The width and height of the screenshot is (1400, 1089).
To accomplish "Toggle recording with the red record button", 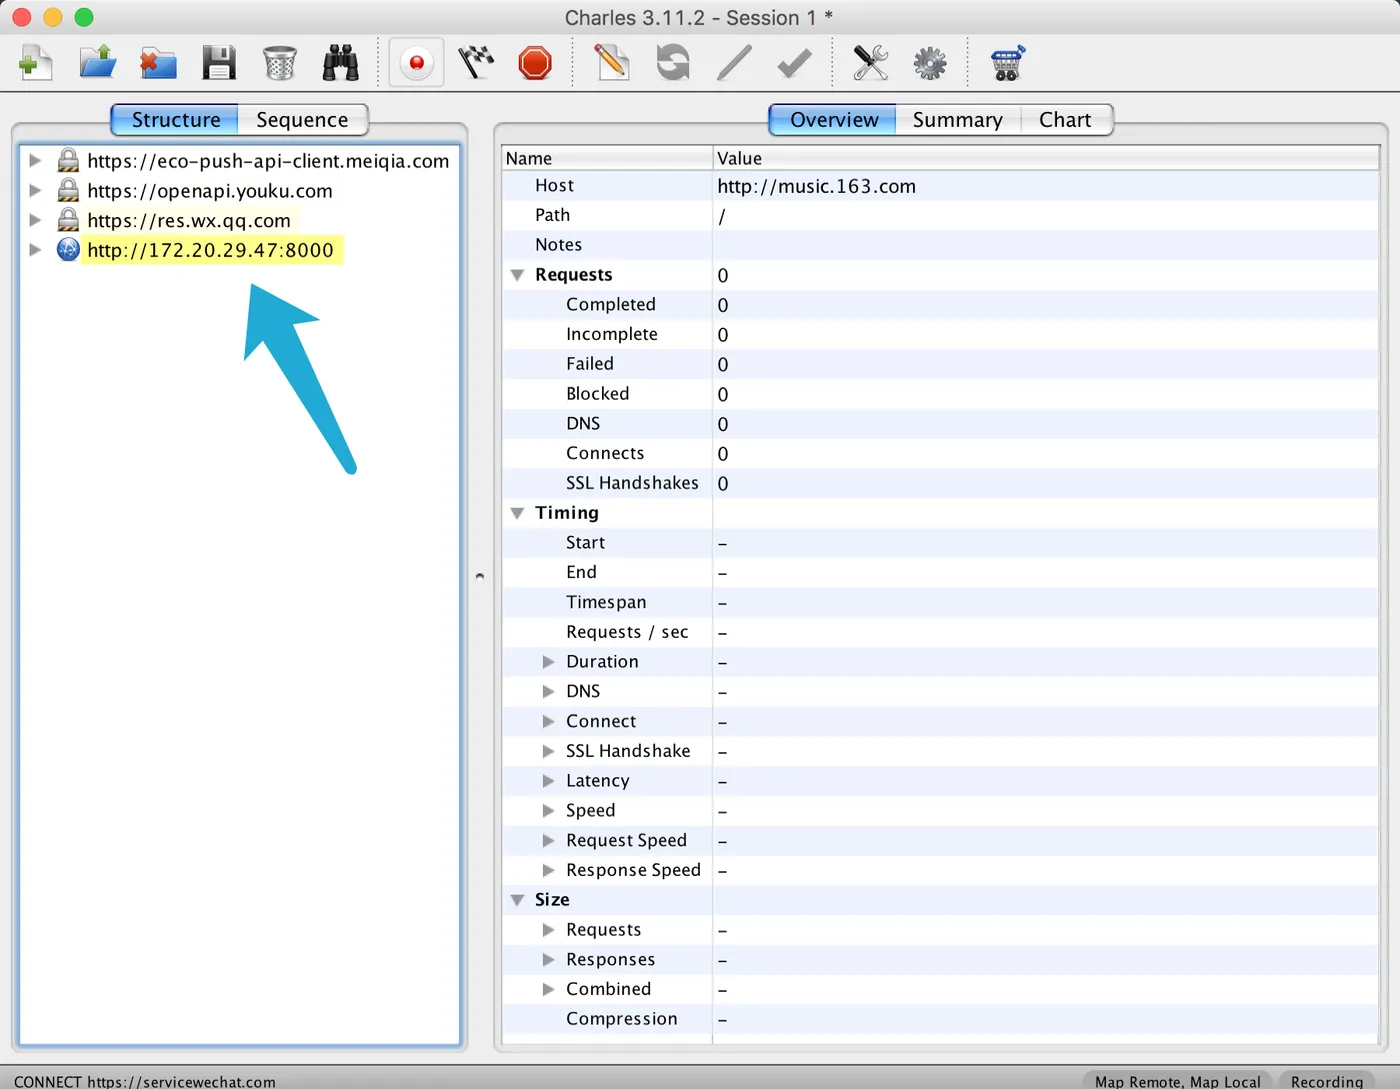I will 416,63.
